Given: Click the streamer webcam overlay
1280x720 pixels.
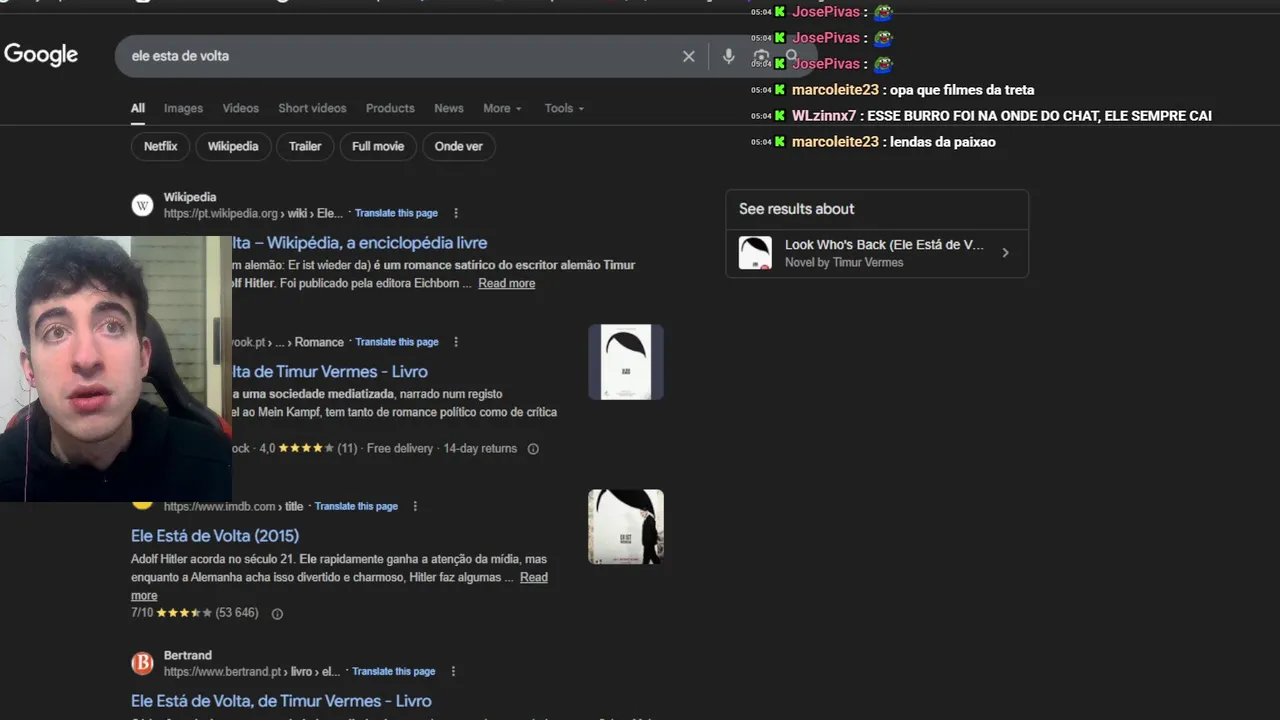Looking at the screenshot, I should click(x=116, y=369).
